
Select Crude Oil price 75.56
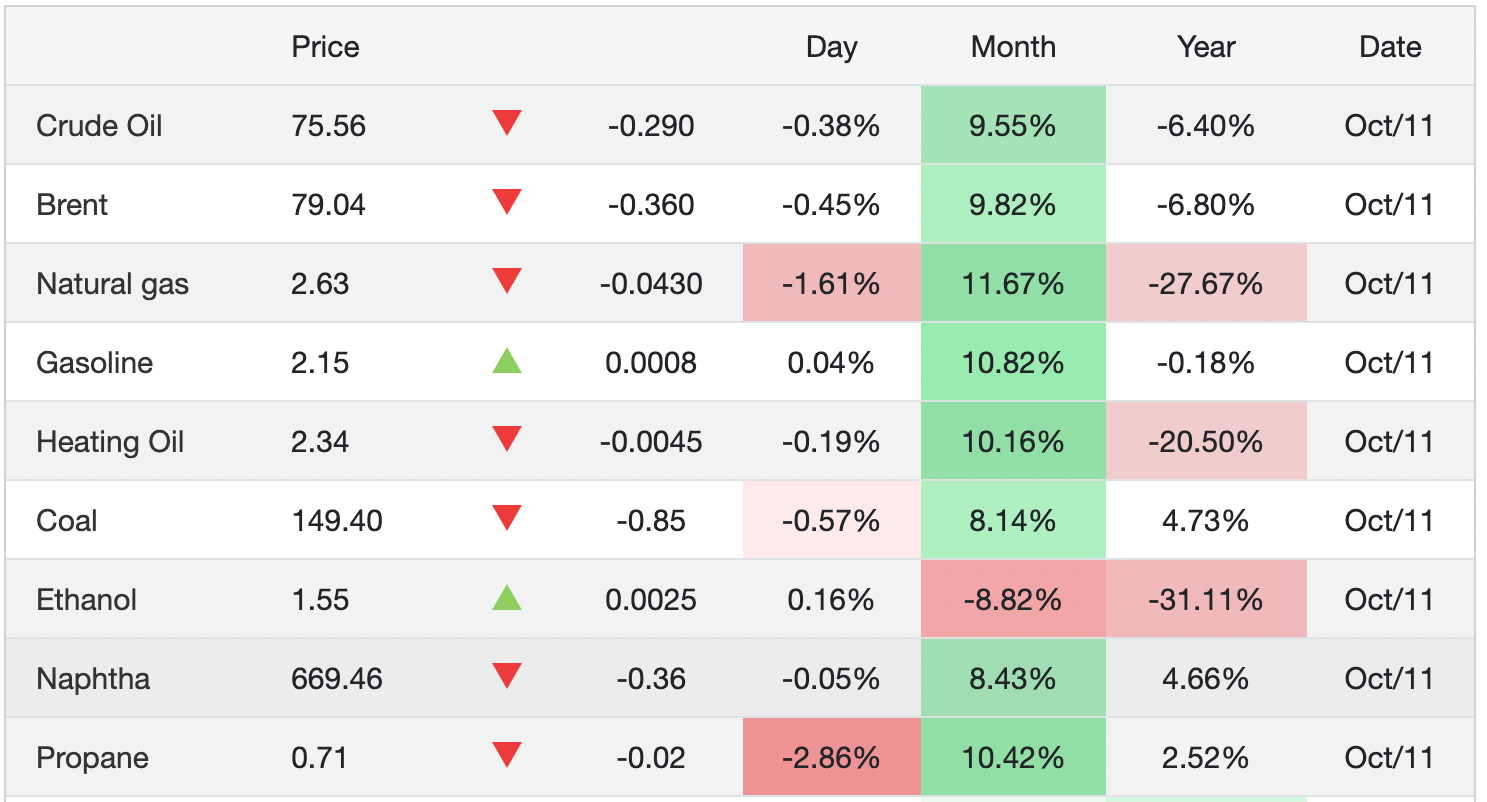pyautogui.click(x=328, y=126)
